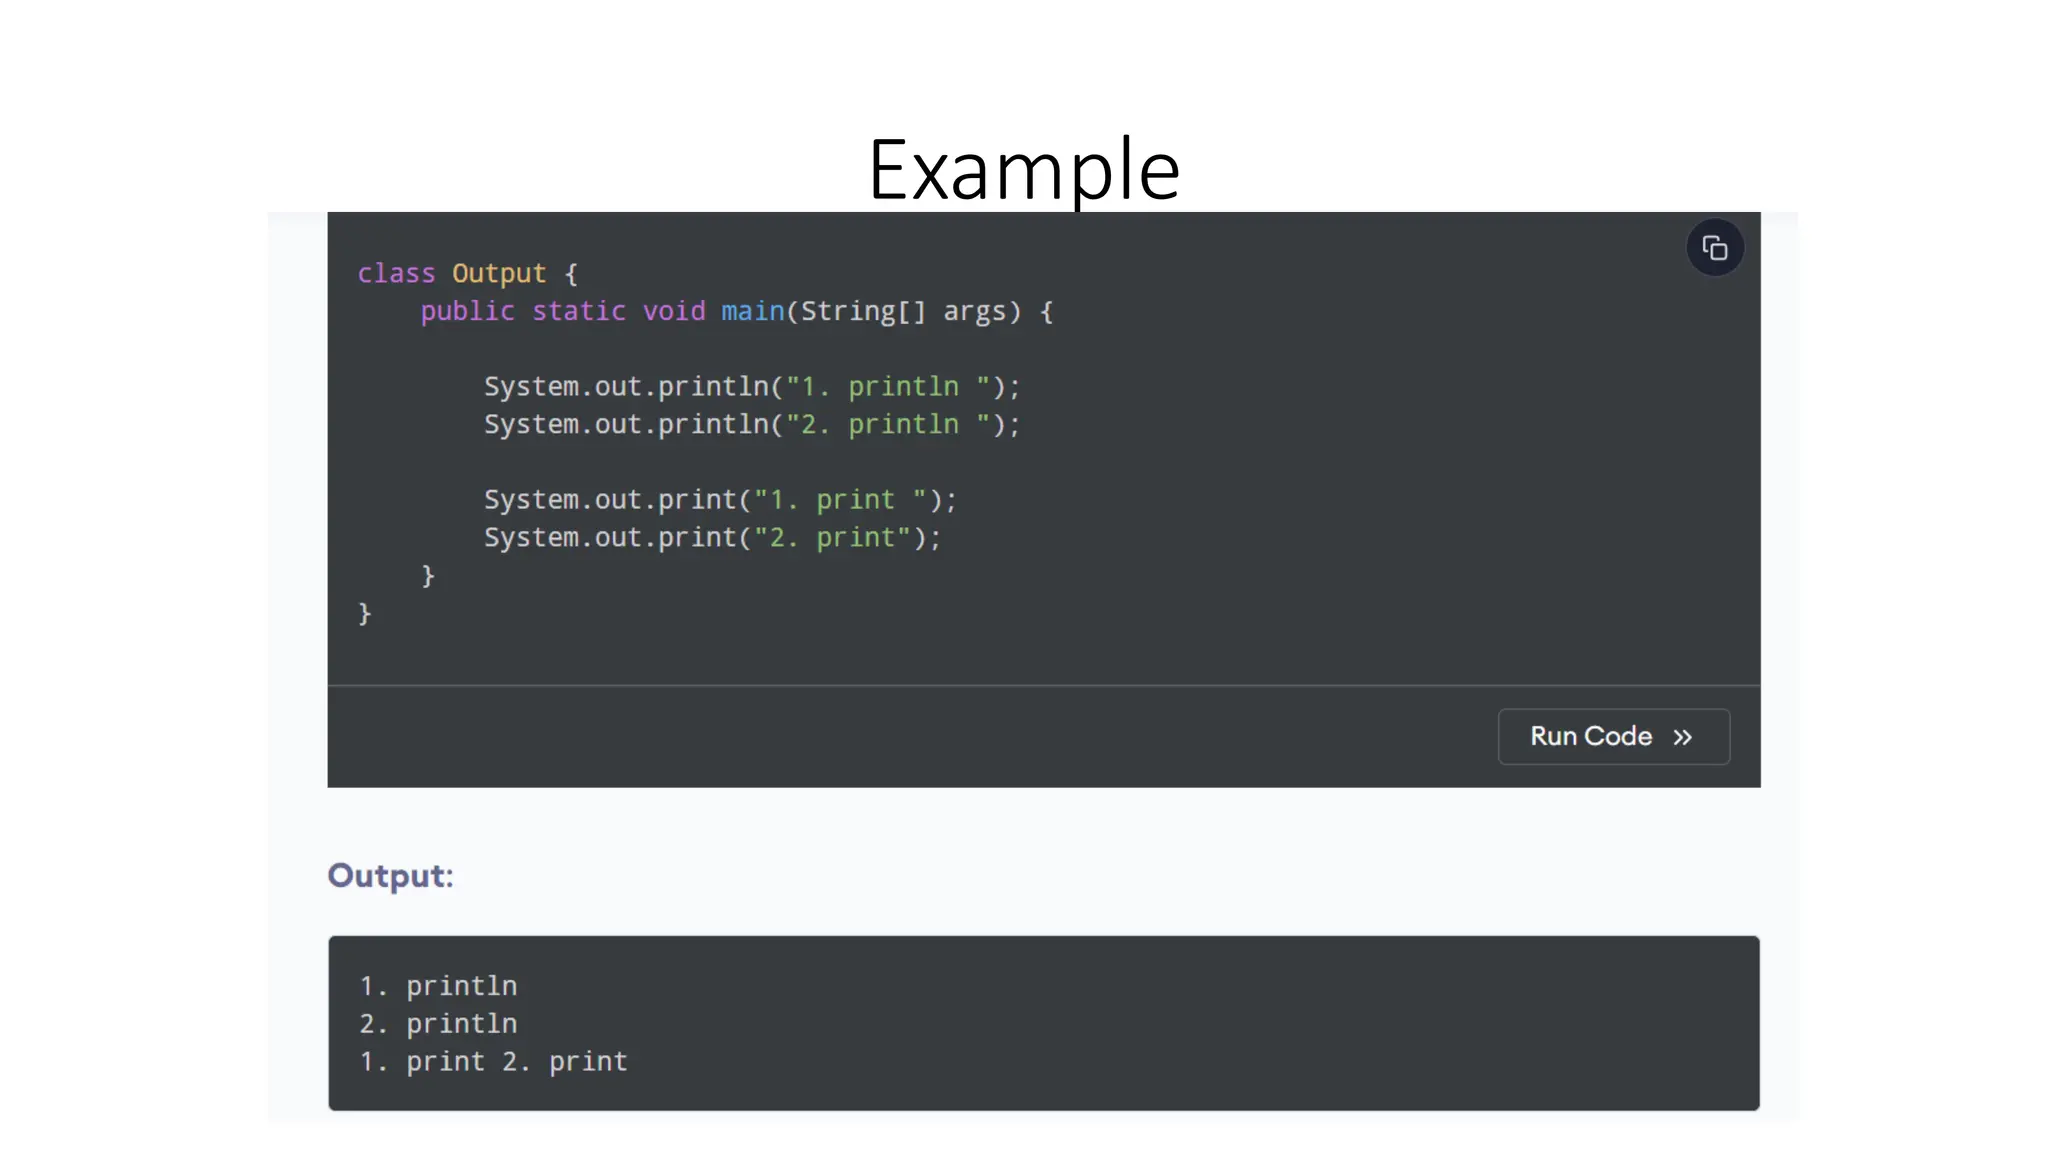Click the void keyword in code
Image resolution: width=2048 pixels, height=1152 pixels.
[x=673, y=311]
